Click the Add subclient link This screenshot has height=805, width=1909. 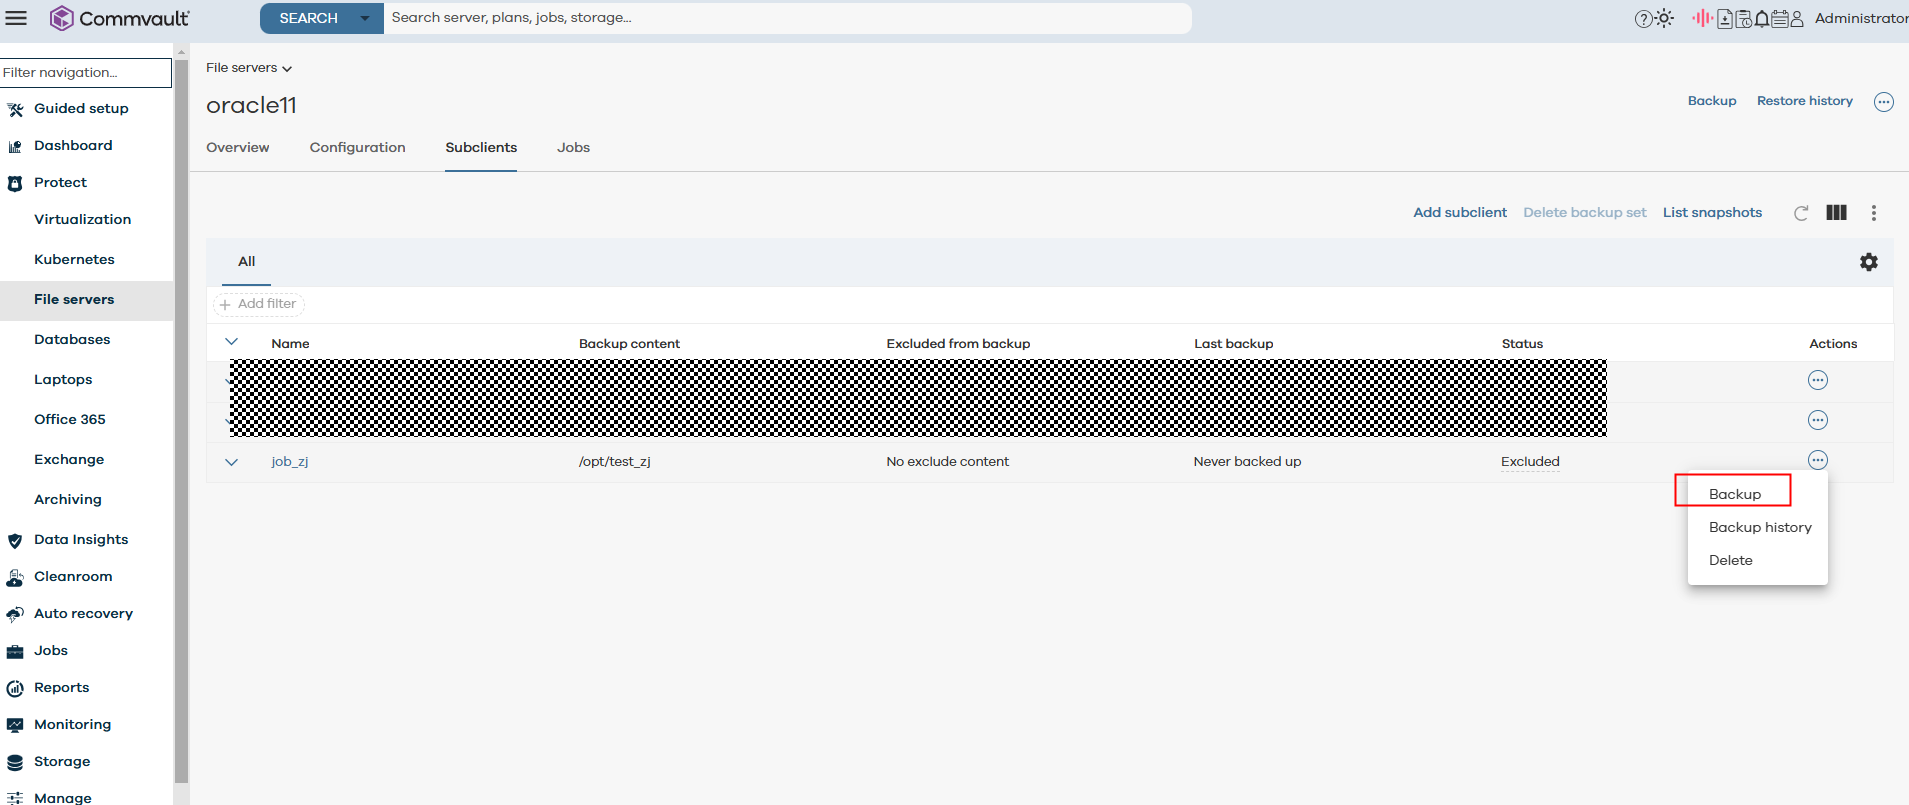[x=1459, y=213]
